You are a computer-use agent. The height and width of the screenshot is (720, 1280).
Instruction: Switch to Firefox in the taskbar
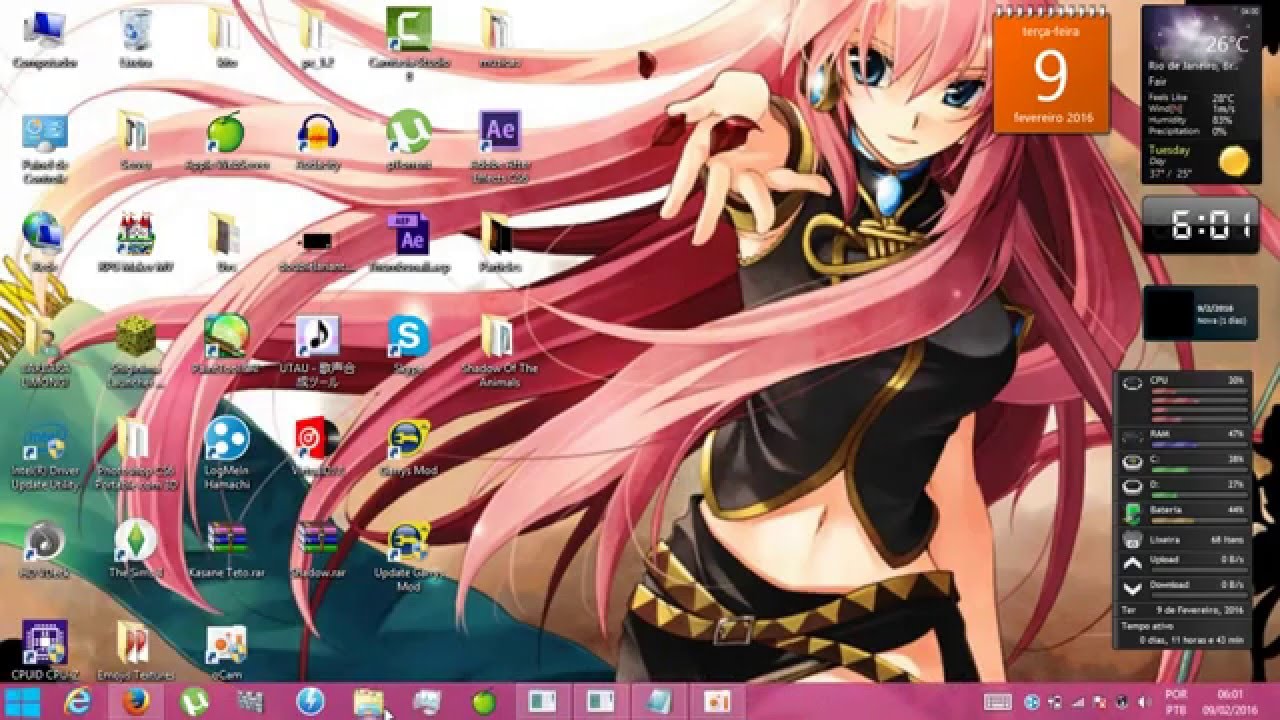[135, 702]
